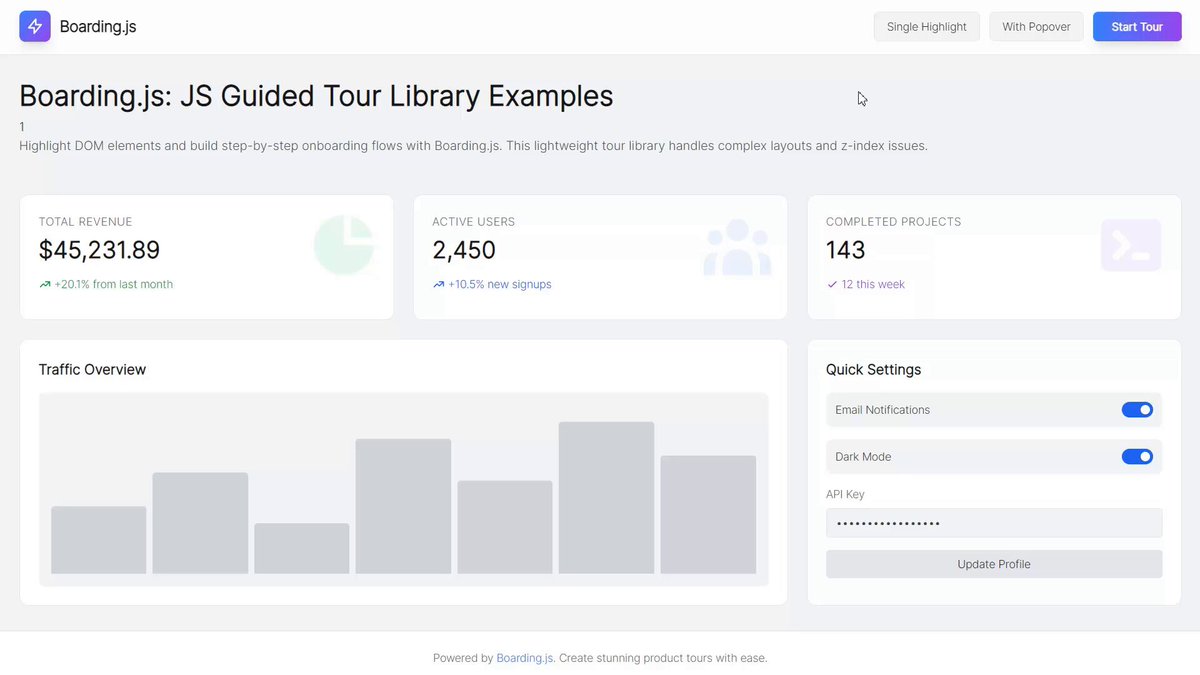This screenshot has width=1200, height=675.
Task: Focus the API Key password field
Action: (994, 523)
